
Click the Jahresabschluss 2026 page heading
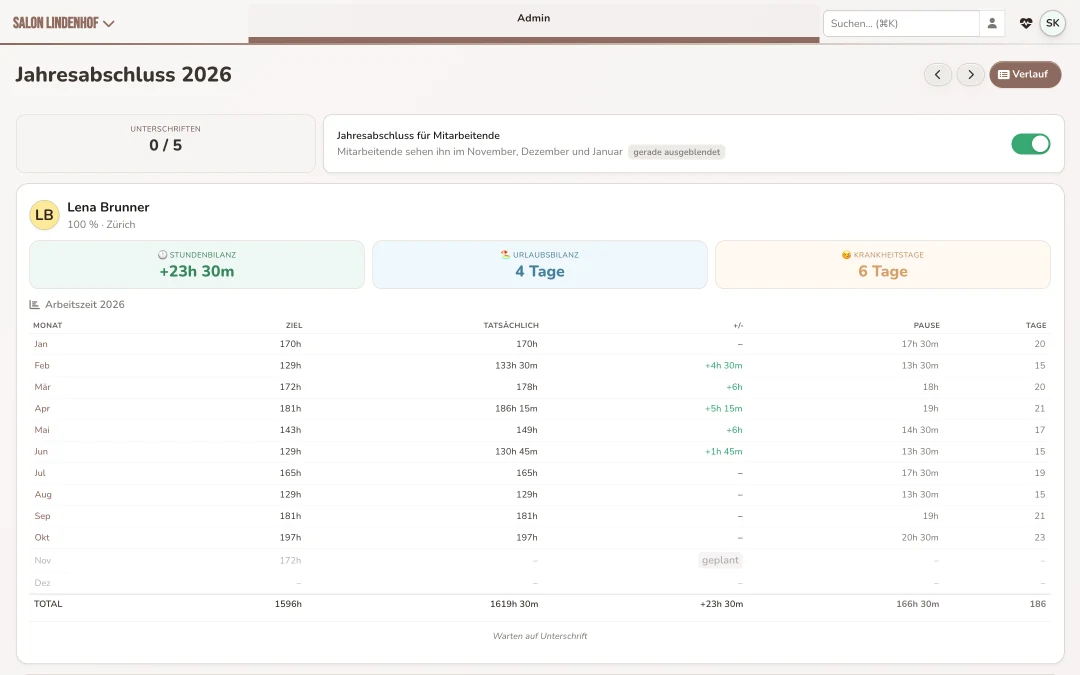click(x=123, y=74)
